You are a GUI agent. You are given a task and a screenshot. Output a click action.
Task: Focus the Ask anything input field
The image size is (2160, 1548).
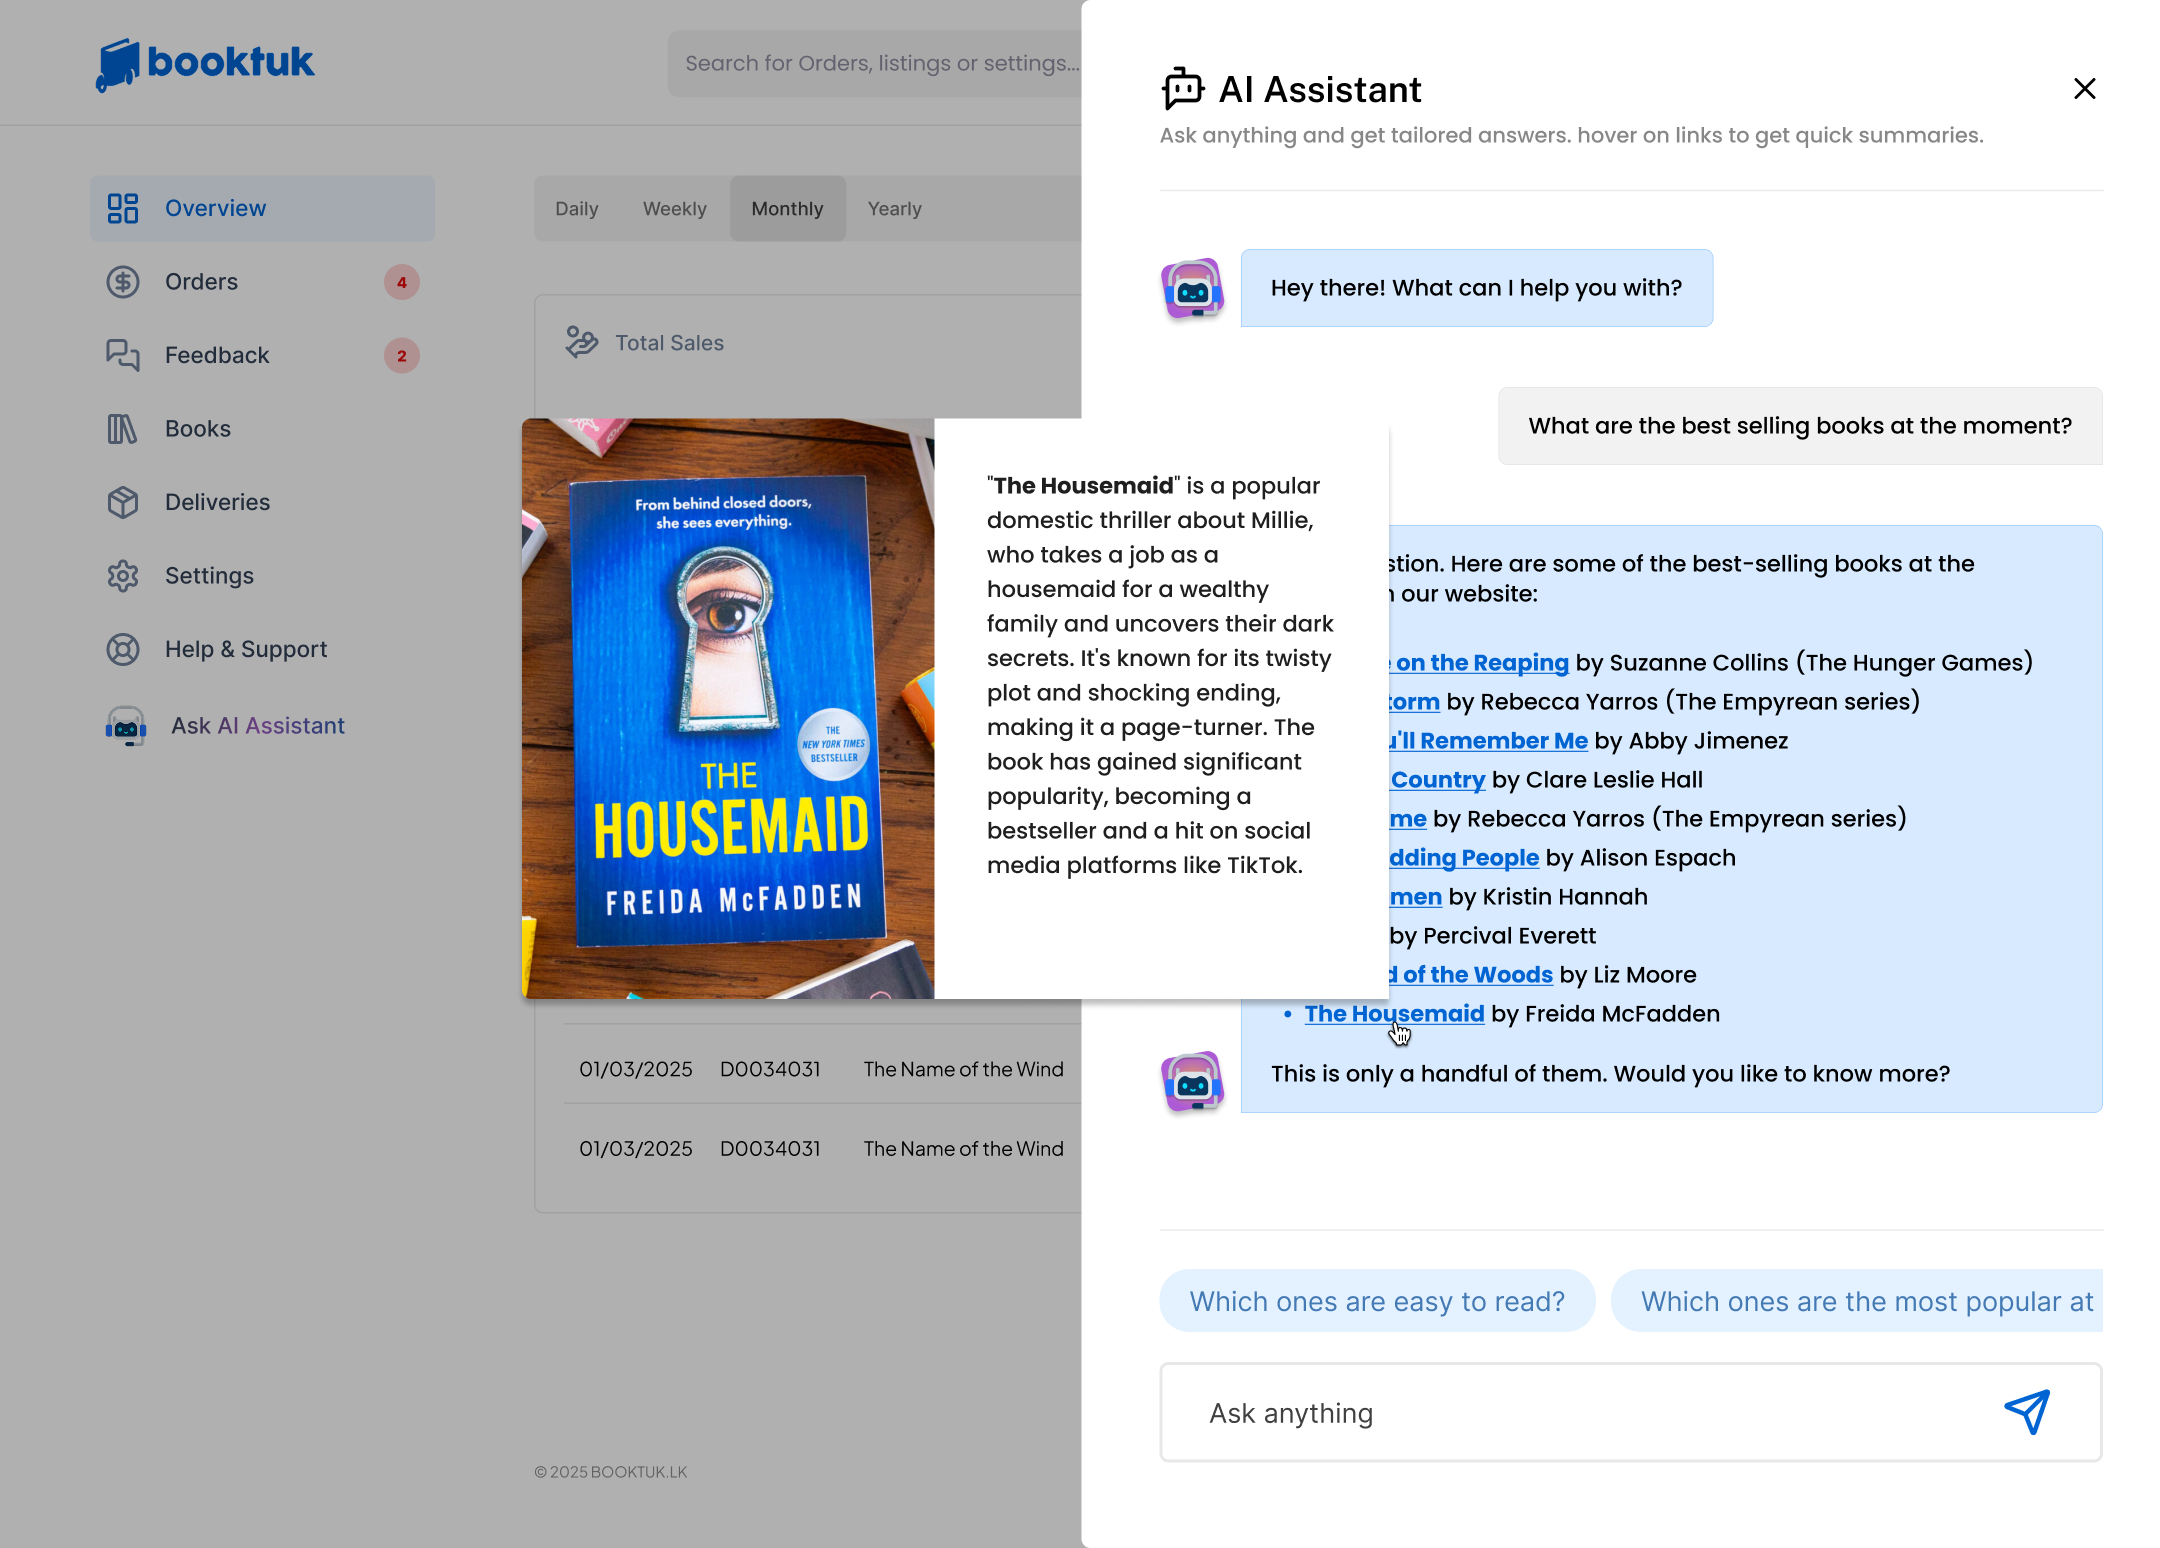[1580, 1412]
